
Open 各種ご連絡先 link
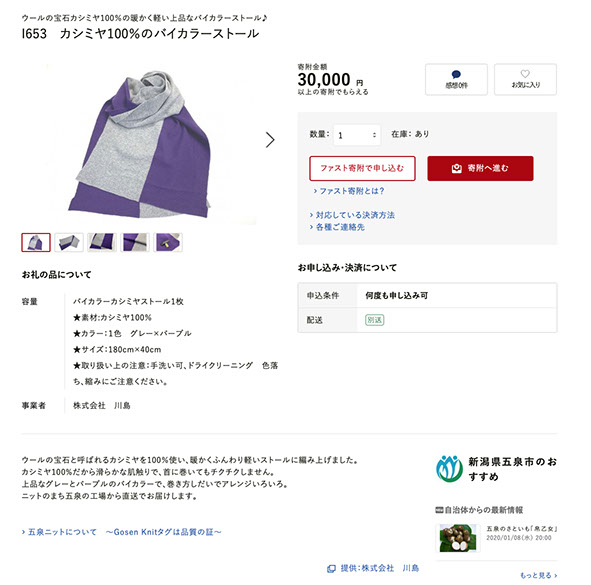pos(337,227)
